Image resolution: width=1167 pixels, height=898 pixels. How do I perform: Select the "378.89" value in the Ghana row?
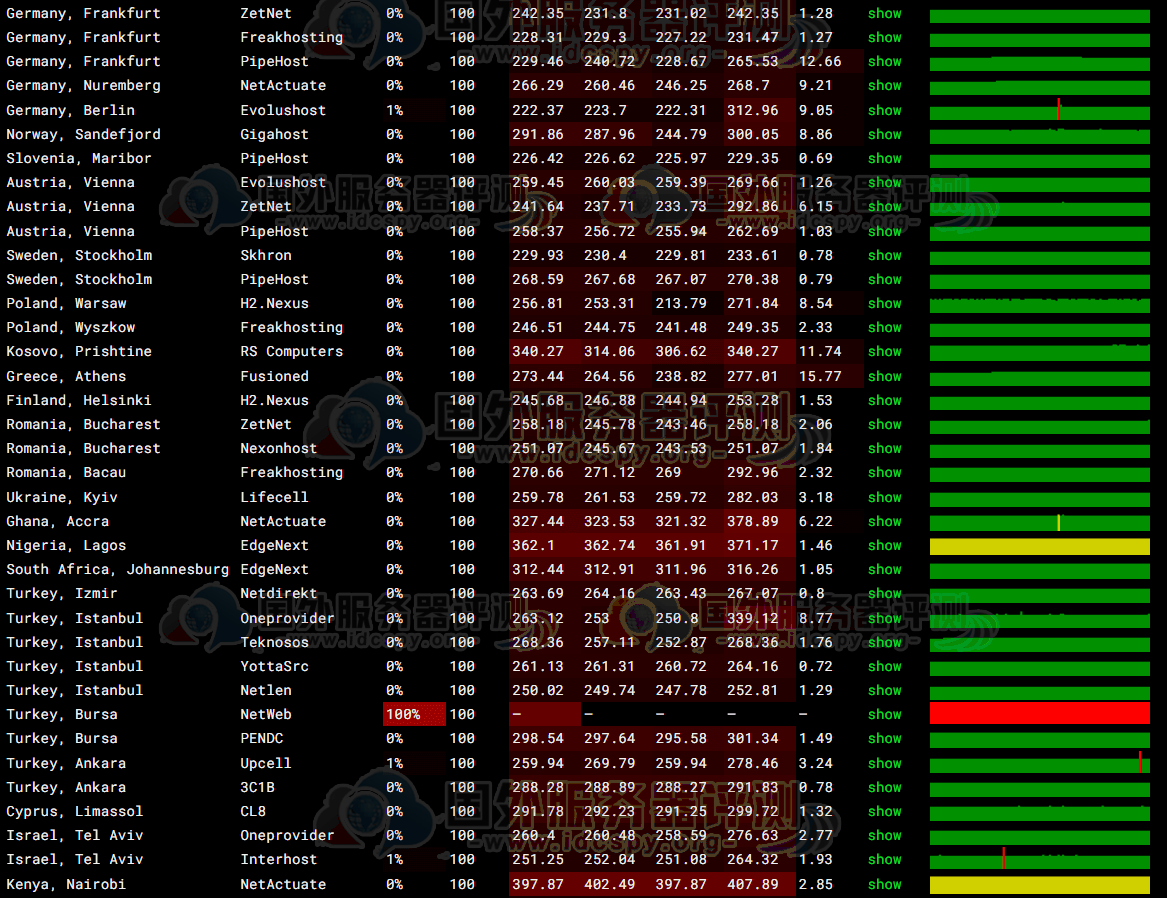click(752, 522)
